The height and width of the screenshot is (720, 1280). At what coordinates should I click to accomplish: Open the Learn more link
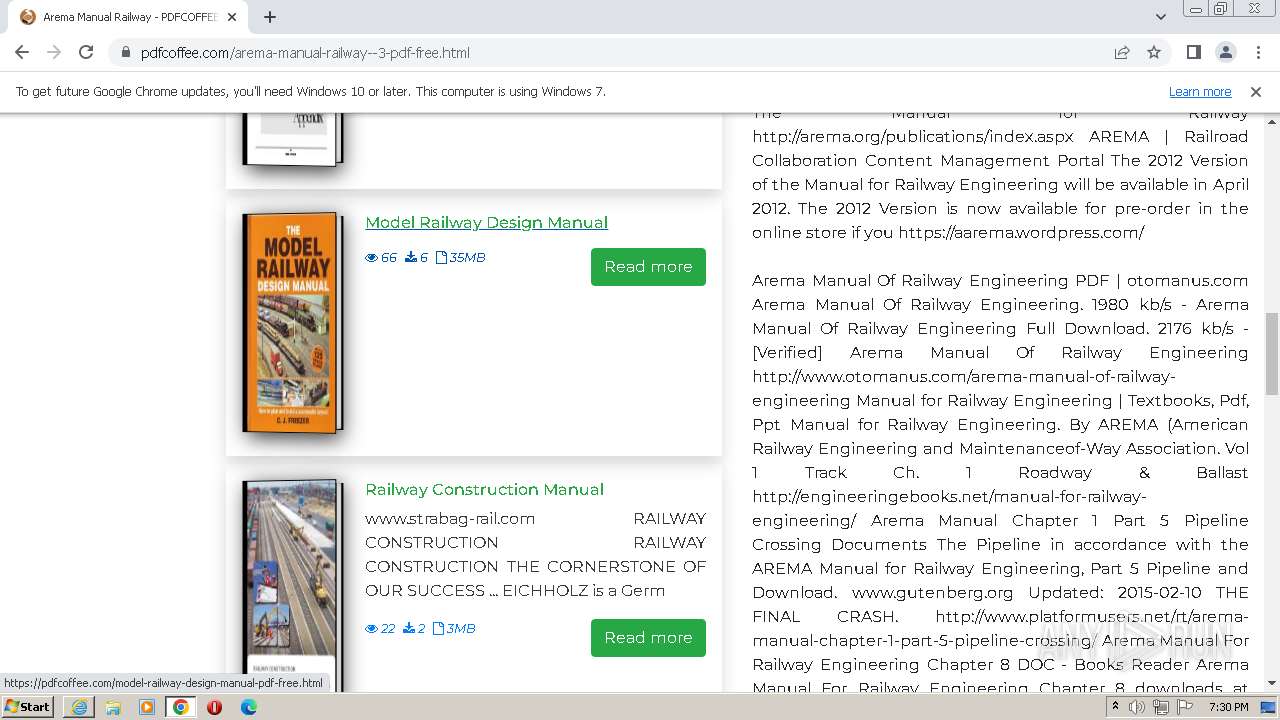(x=1200, y=91)
